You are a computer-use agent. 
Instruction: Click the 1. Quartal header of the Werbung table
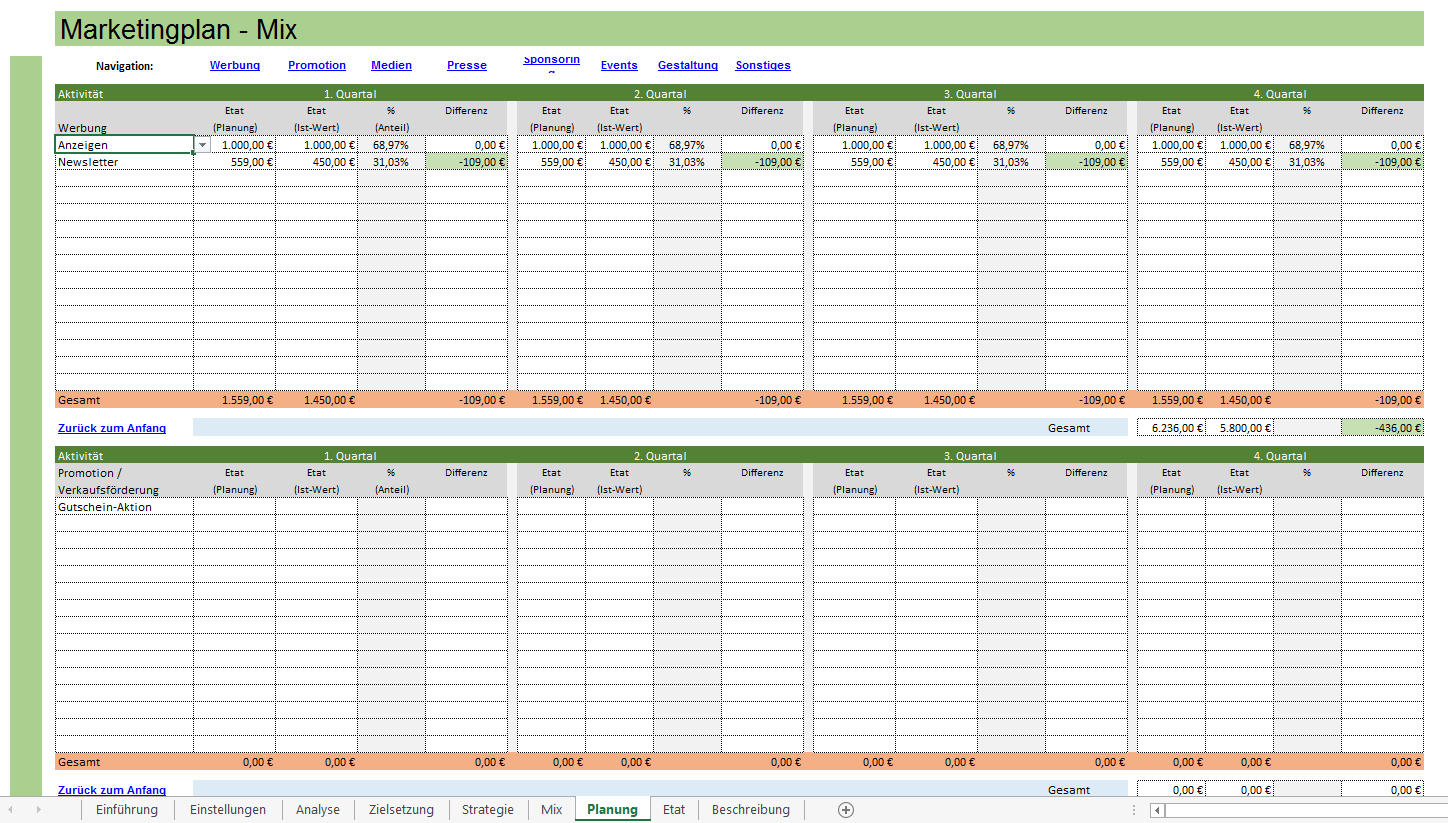click(350, 94)
